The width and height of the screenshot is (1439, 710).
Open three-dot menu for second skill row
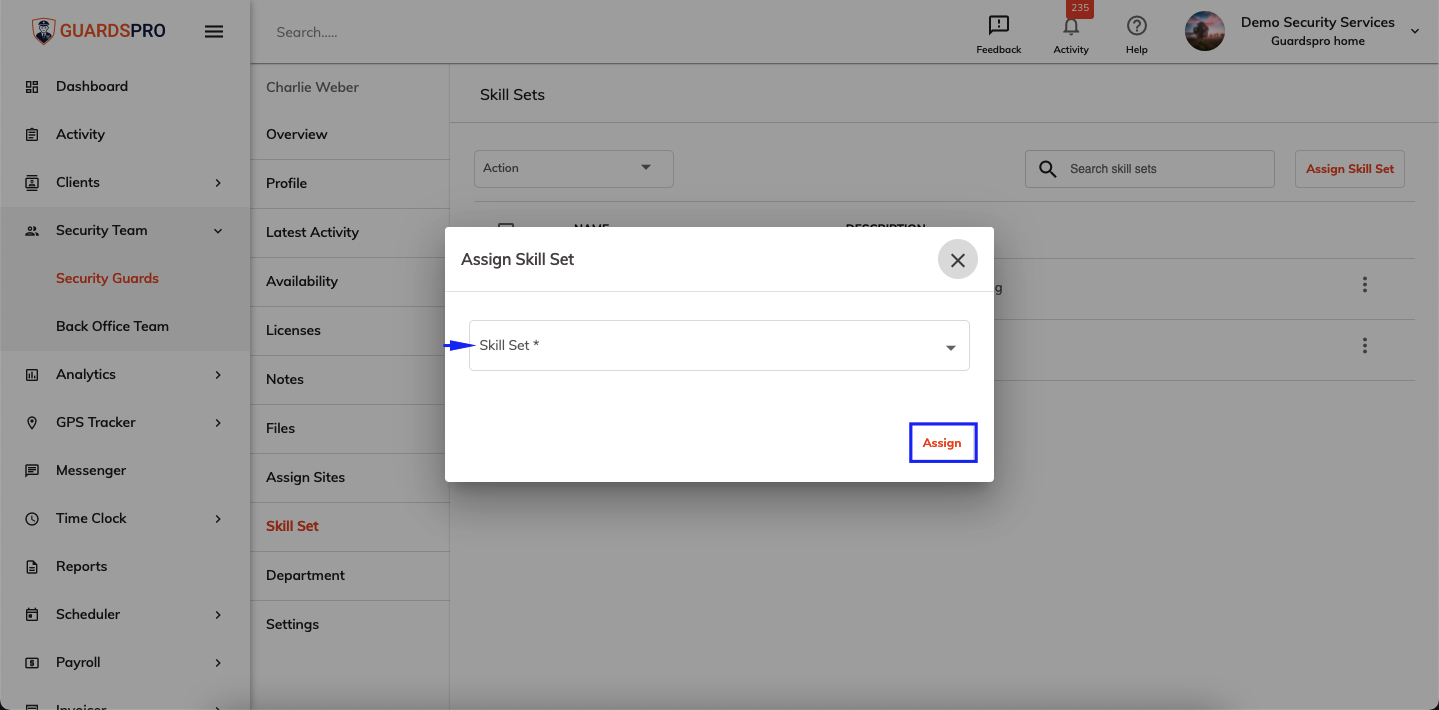(x=1364, y=346)
